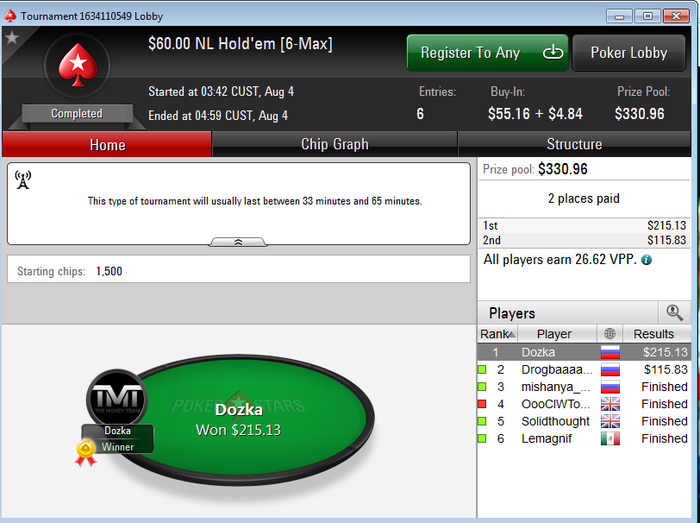Collapse the announcement panel with chevron handle
The height and width of the screenshot is (523, 700).
click(238, 242)
